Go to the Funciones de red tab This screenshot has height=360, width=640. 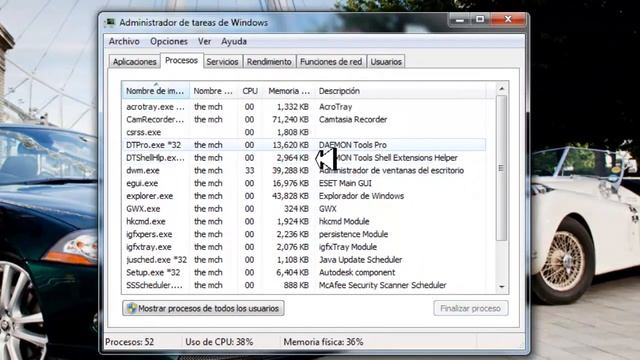click(x=331, y=62)
